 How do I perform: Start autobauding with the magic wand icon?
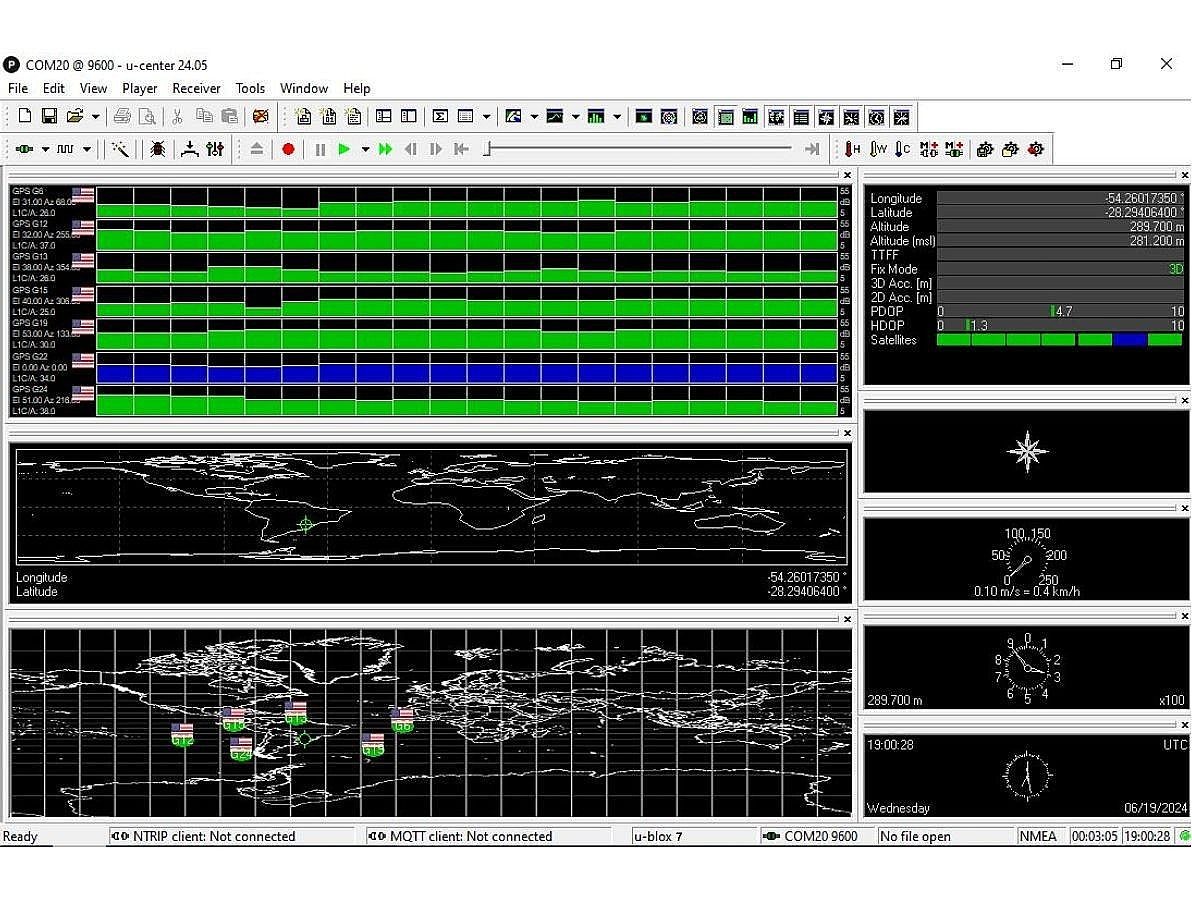point(119,149)
